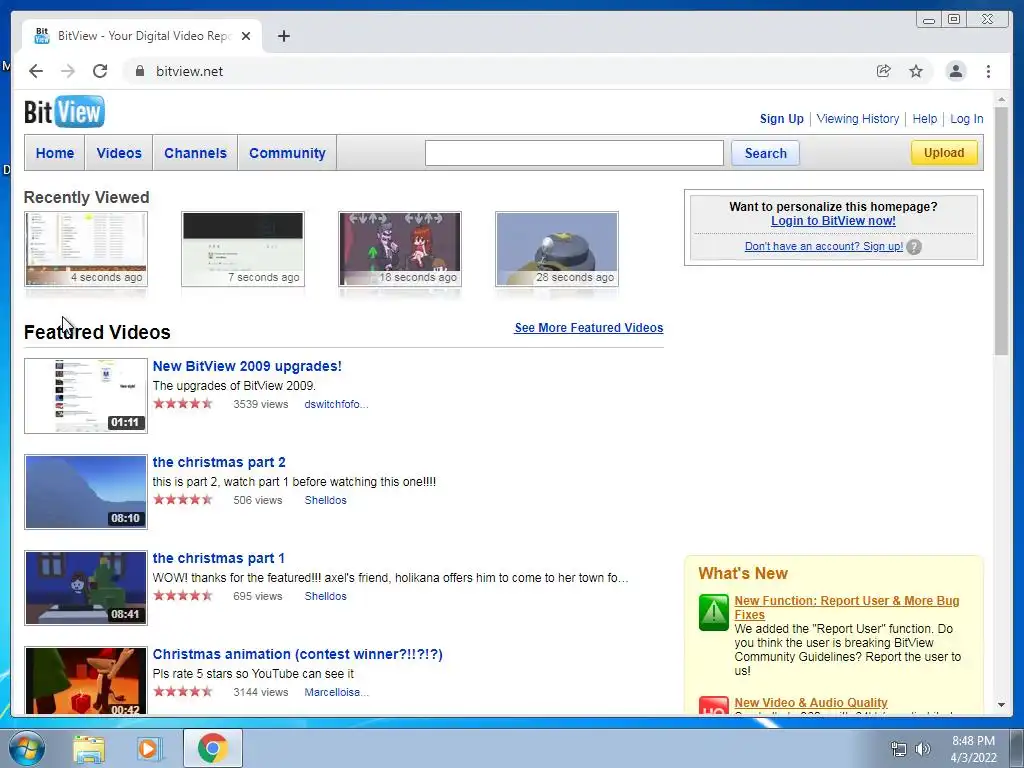Click the Sign Up link in the header
Image resolution: width=1024 pixels, height=768 pixels.
coord(782,119)
